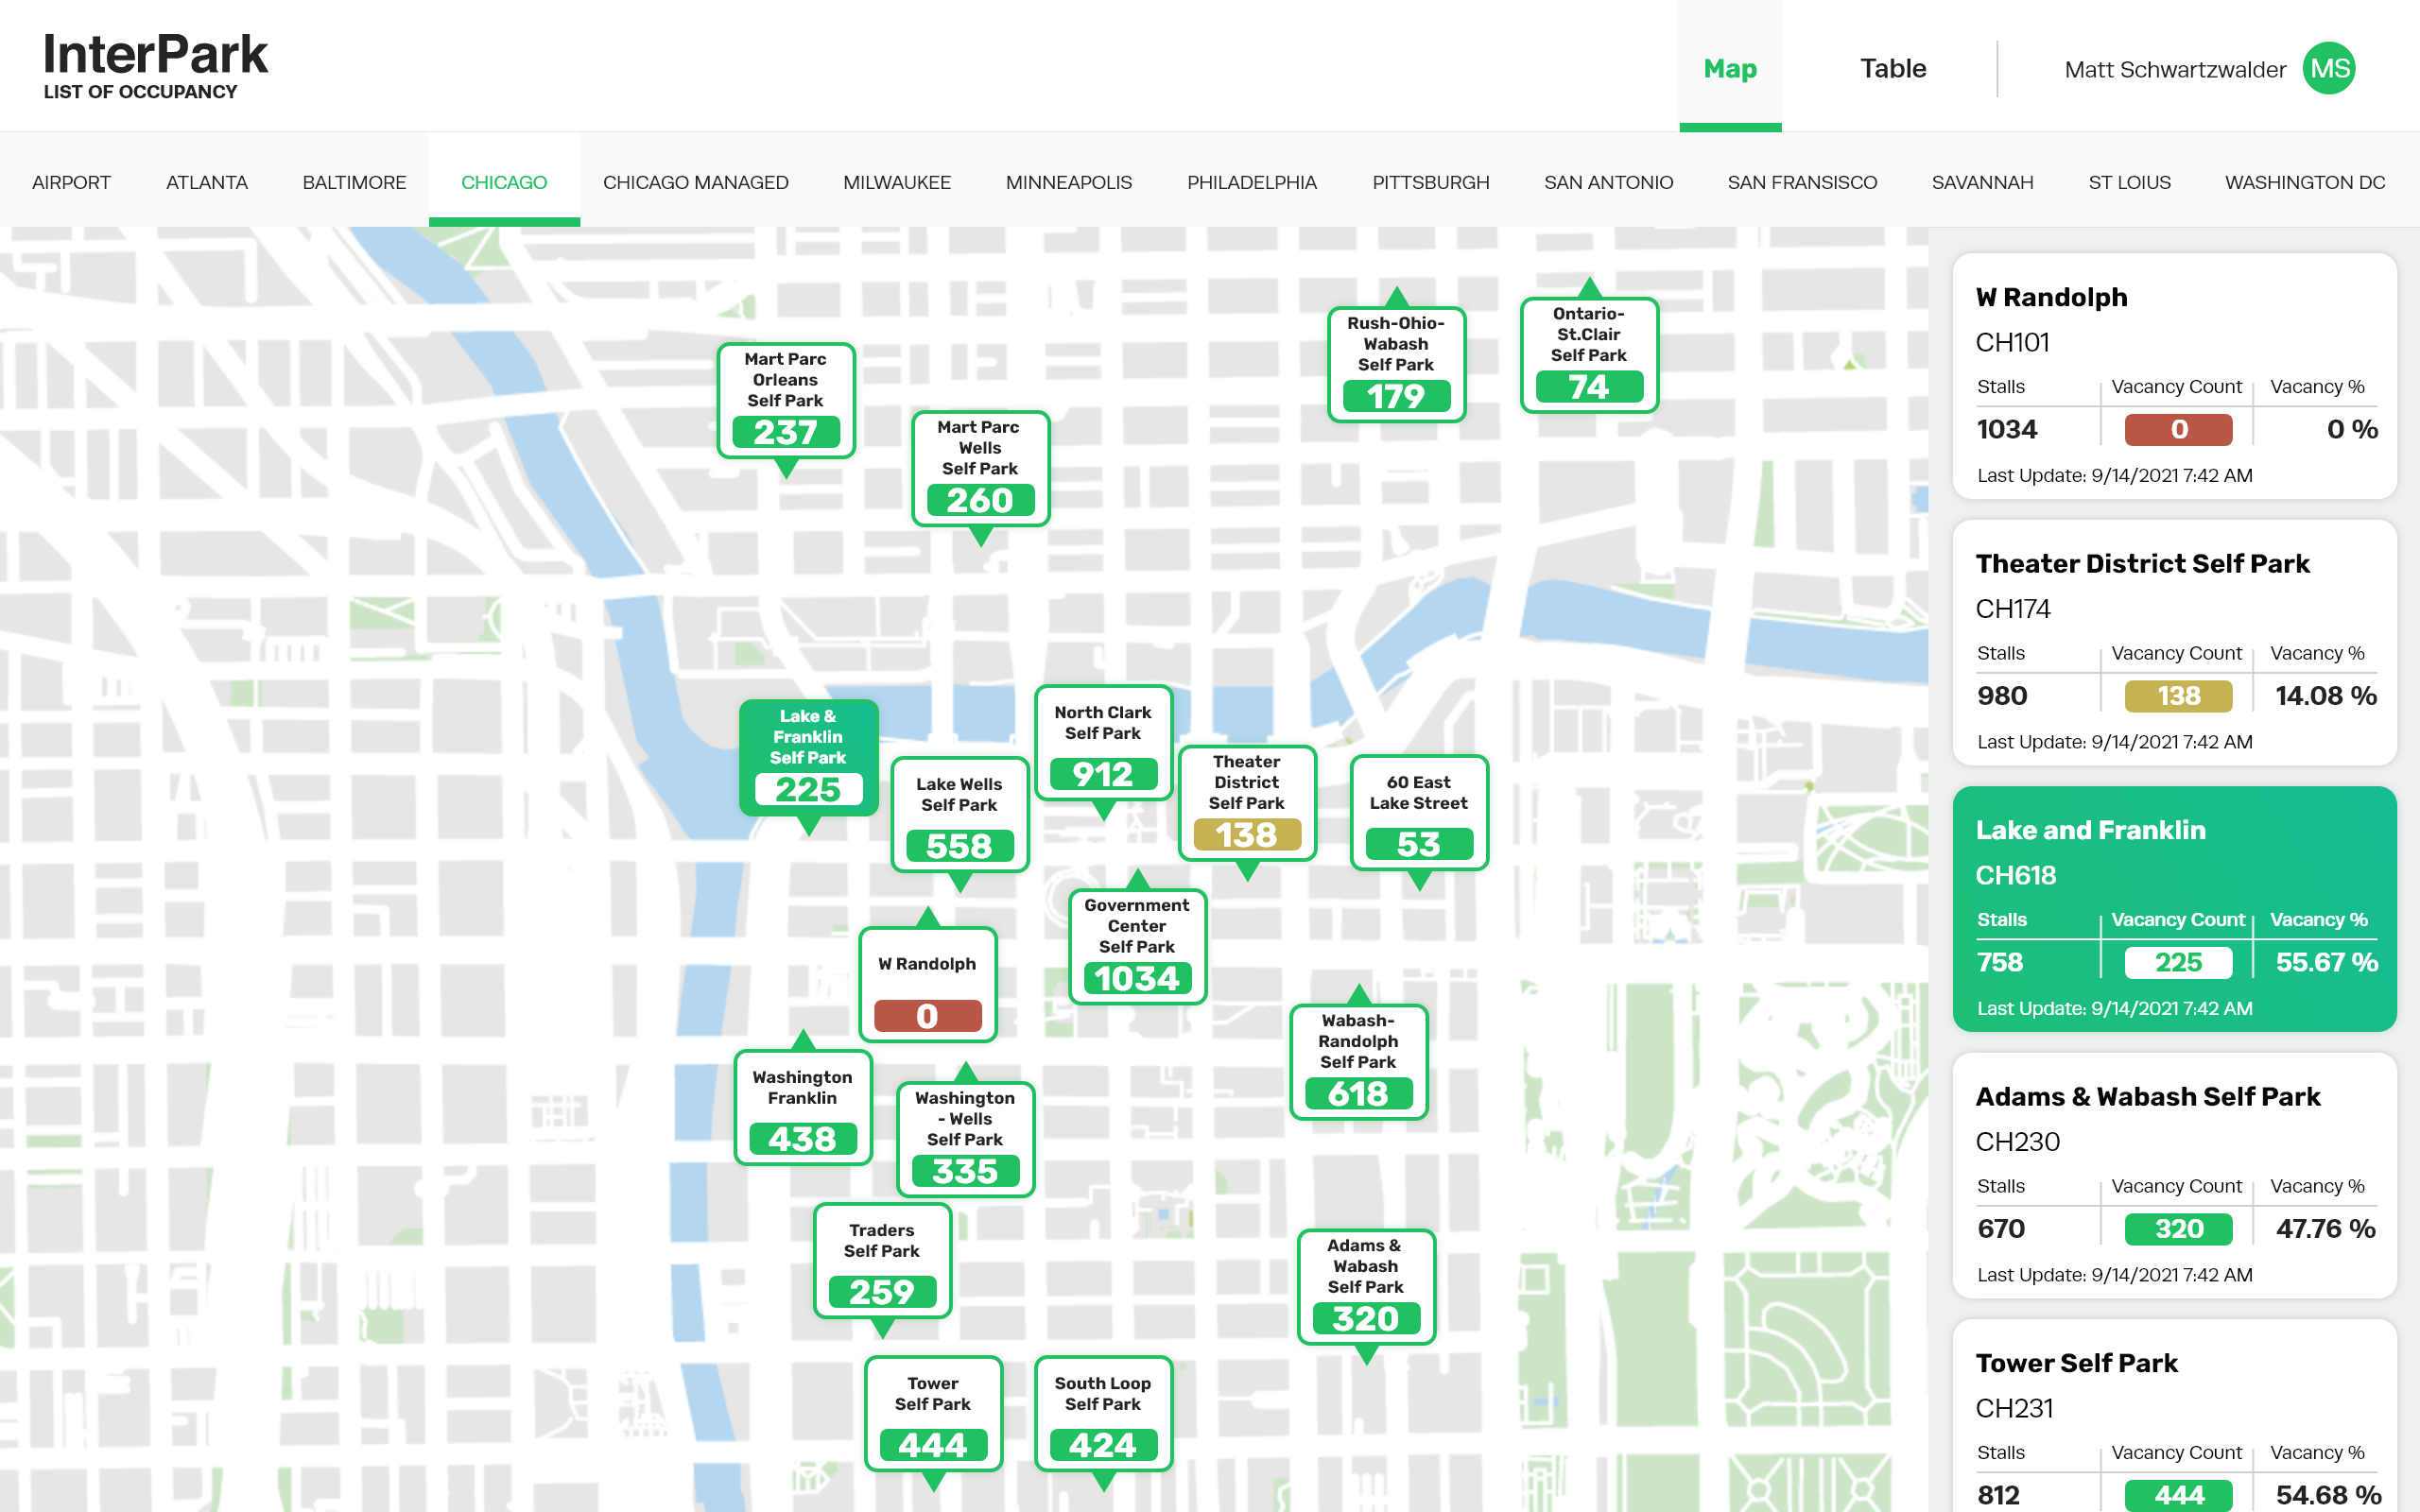
Task: Open the WASHINGTON DC city tab
Action: pos(2304,182)
